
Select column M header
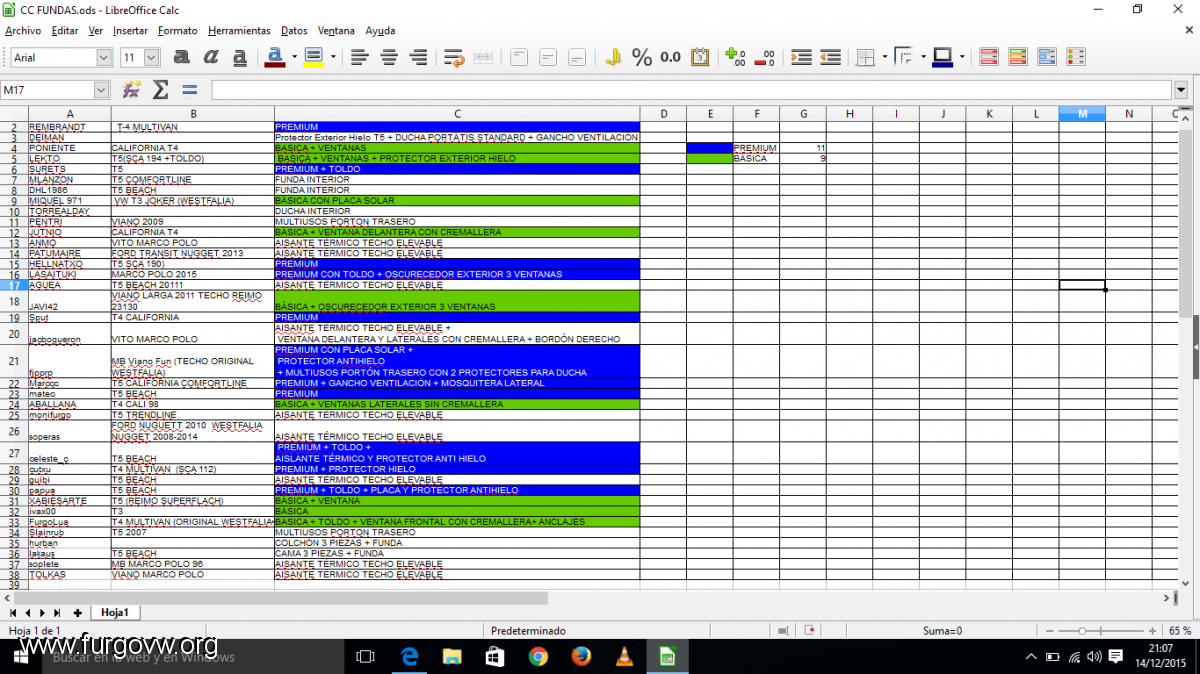pyautogui.click(x=1082, y=113)
